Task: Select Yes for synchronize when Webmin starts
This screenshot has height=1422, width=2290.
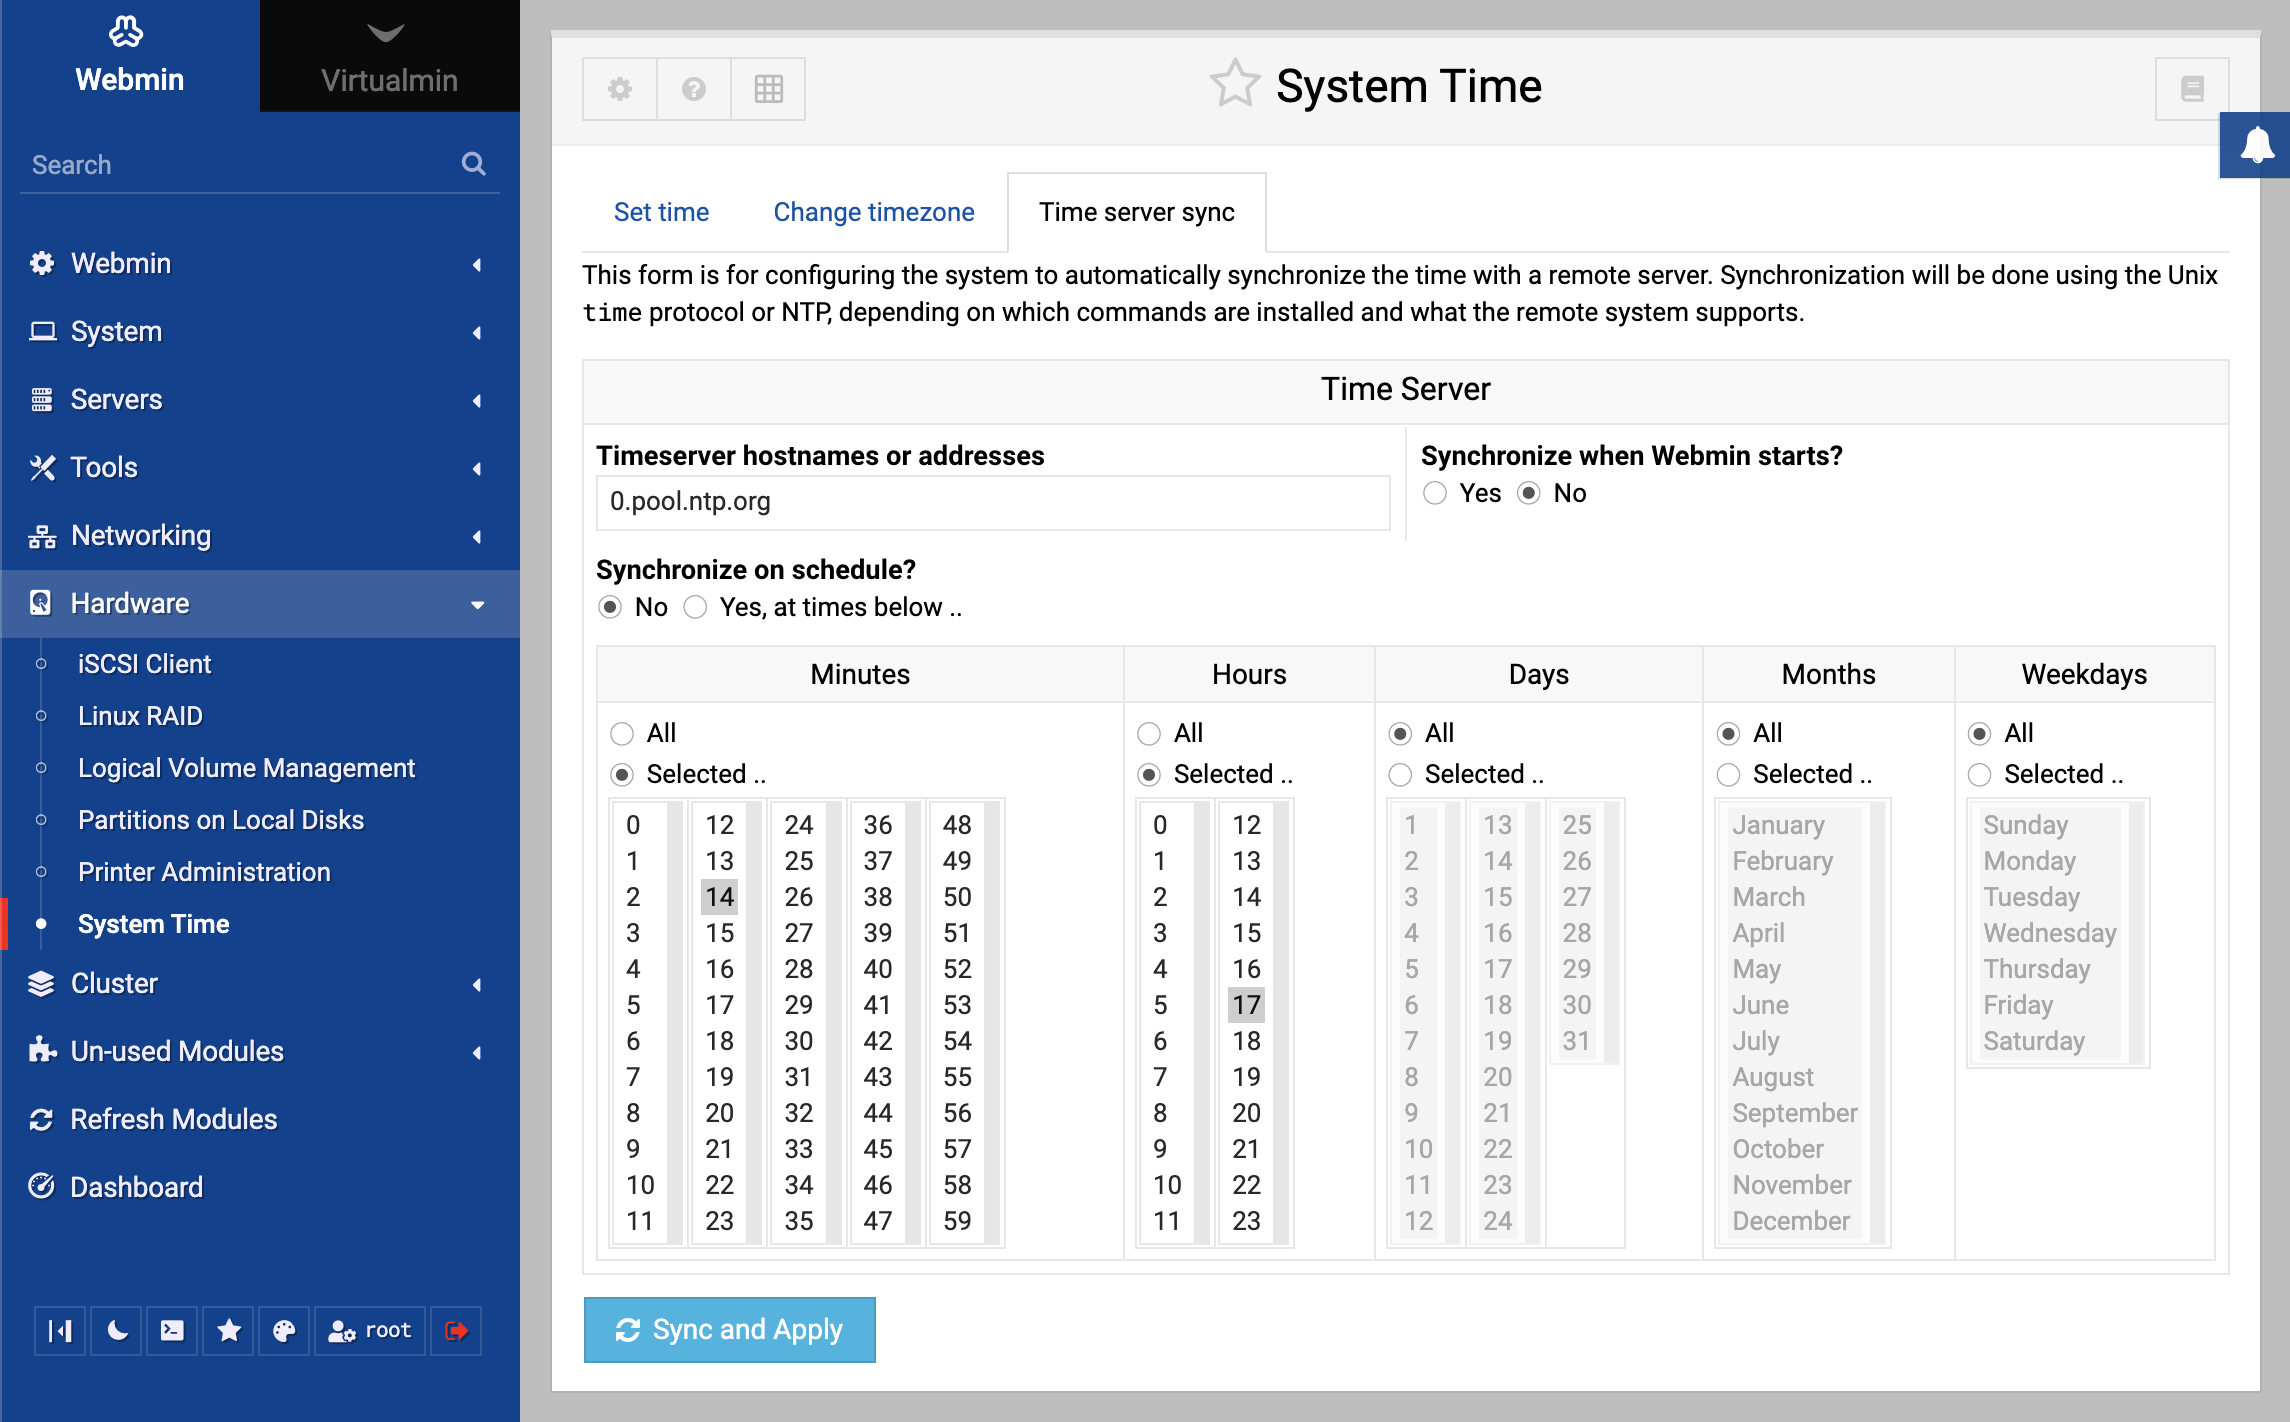Action: 1435,493
